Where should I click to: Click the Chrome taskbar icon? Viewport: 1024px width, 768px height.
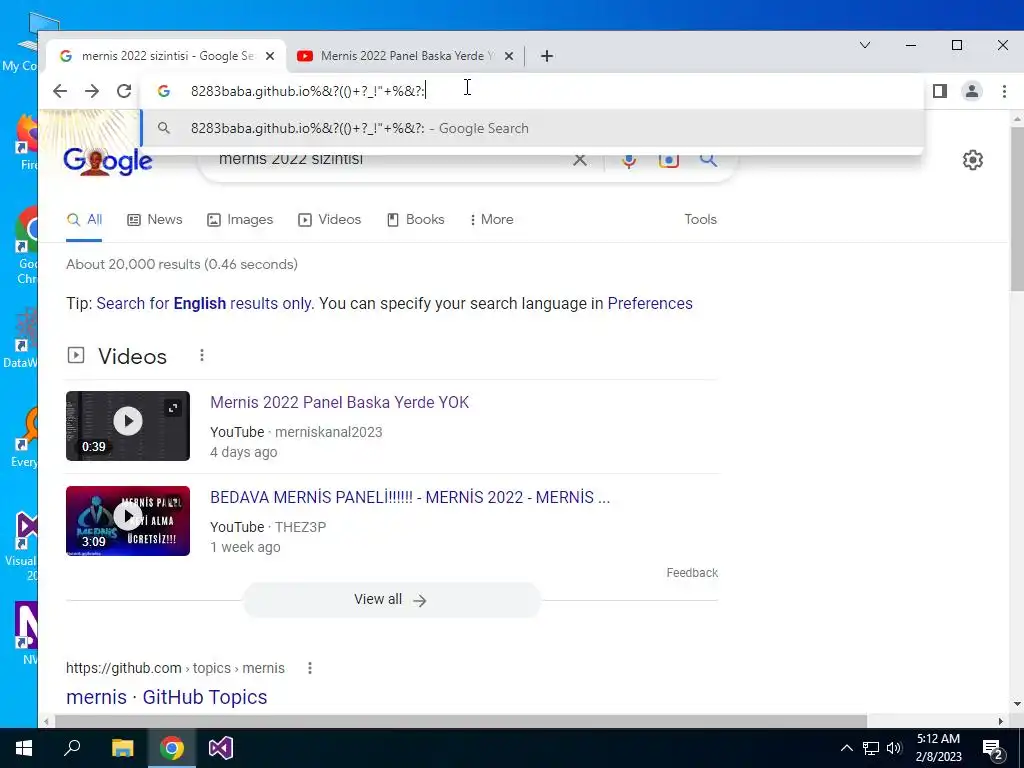coord(172,748)
